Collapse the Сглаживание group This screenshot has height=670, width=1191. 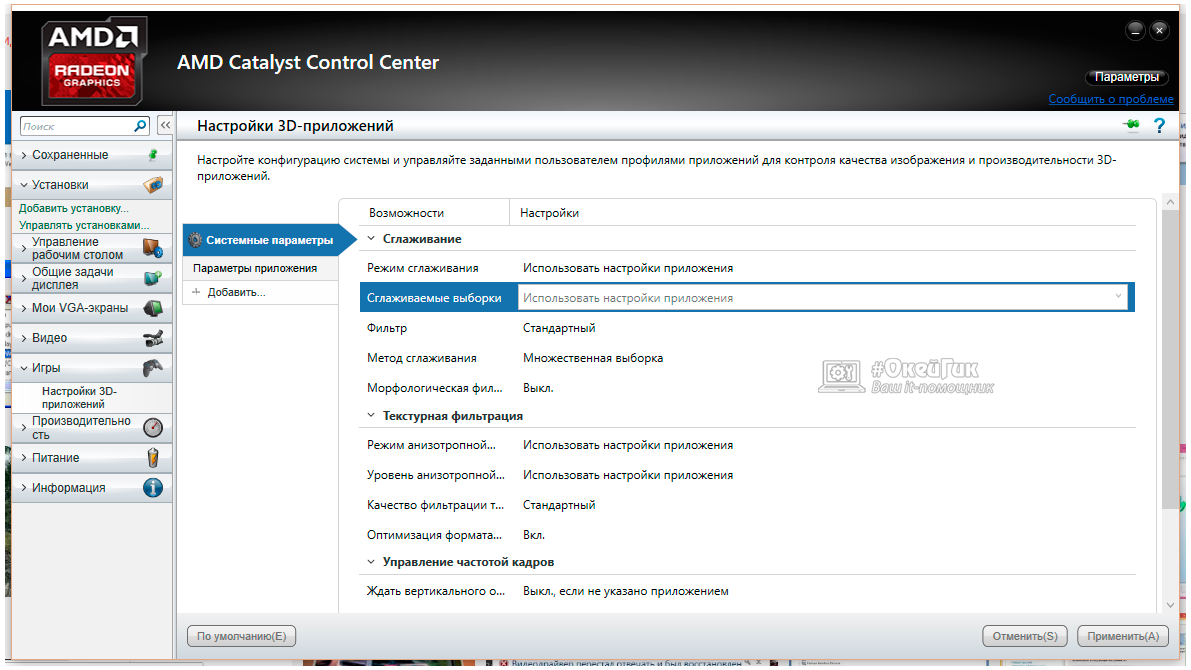coord(371,239)
